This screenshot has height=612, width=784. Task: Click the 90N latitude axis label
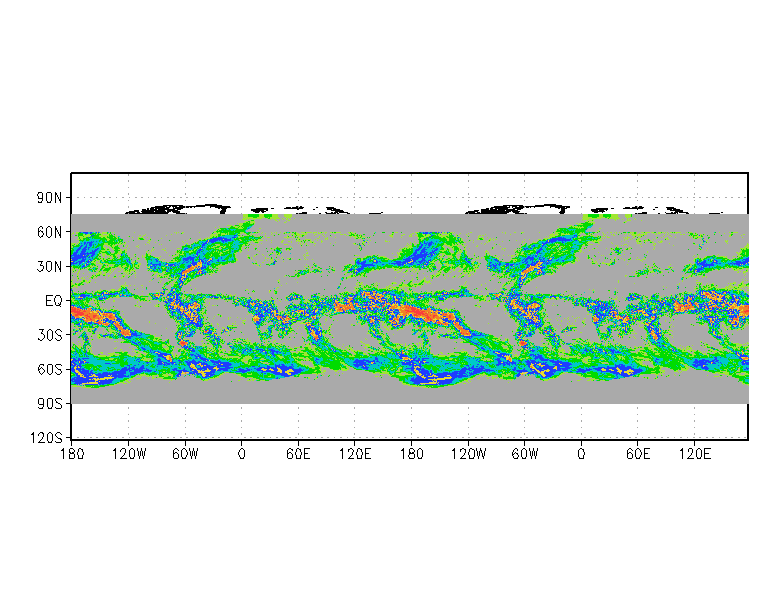coord(49,198)
